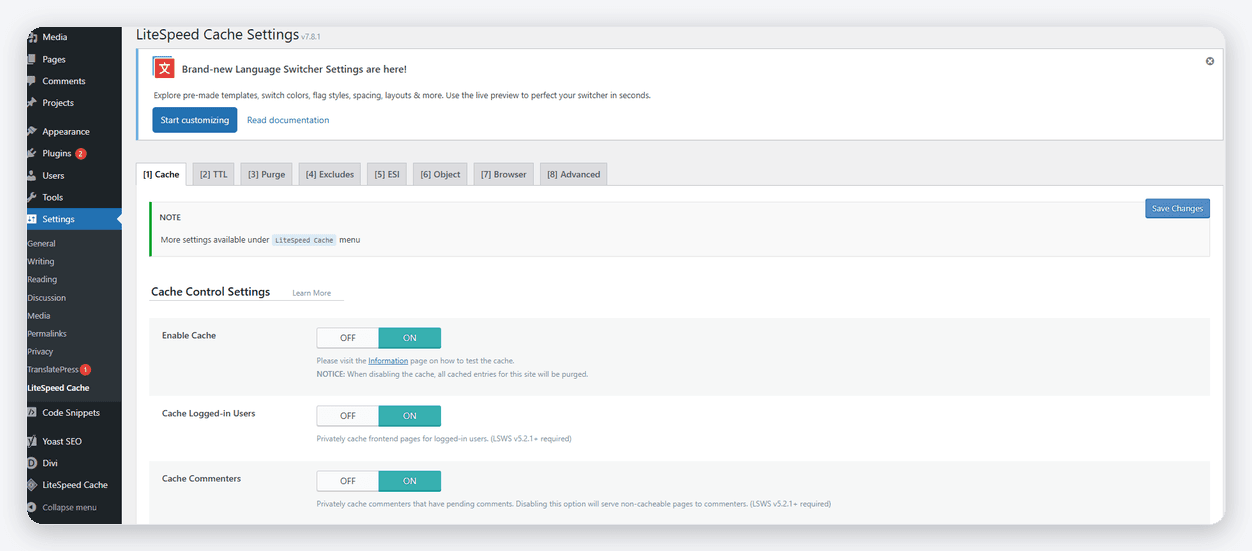Click the Users person icon
This screenshot has height=551, width=1252.
coord(32,175)
